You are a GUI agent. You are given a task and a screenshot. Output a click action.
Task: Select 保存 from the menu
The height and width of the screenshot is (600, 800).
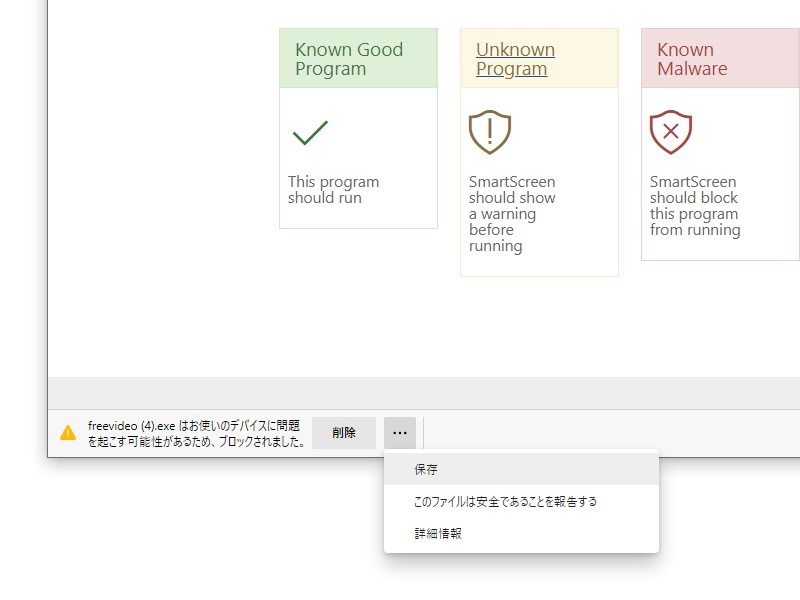(x=426, y=469)
